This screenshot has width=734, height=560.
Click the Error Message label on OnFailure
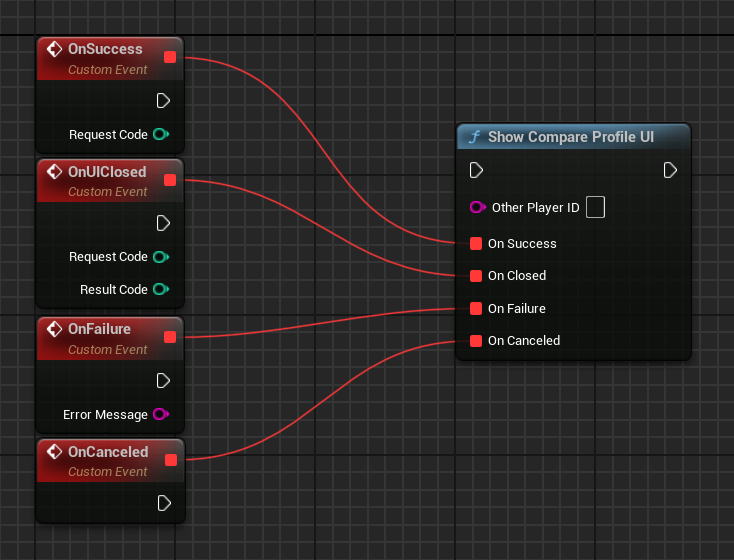(x=105, y=415)
